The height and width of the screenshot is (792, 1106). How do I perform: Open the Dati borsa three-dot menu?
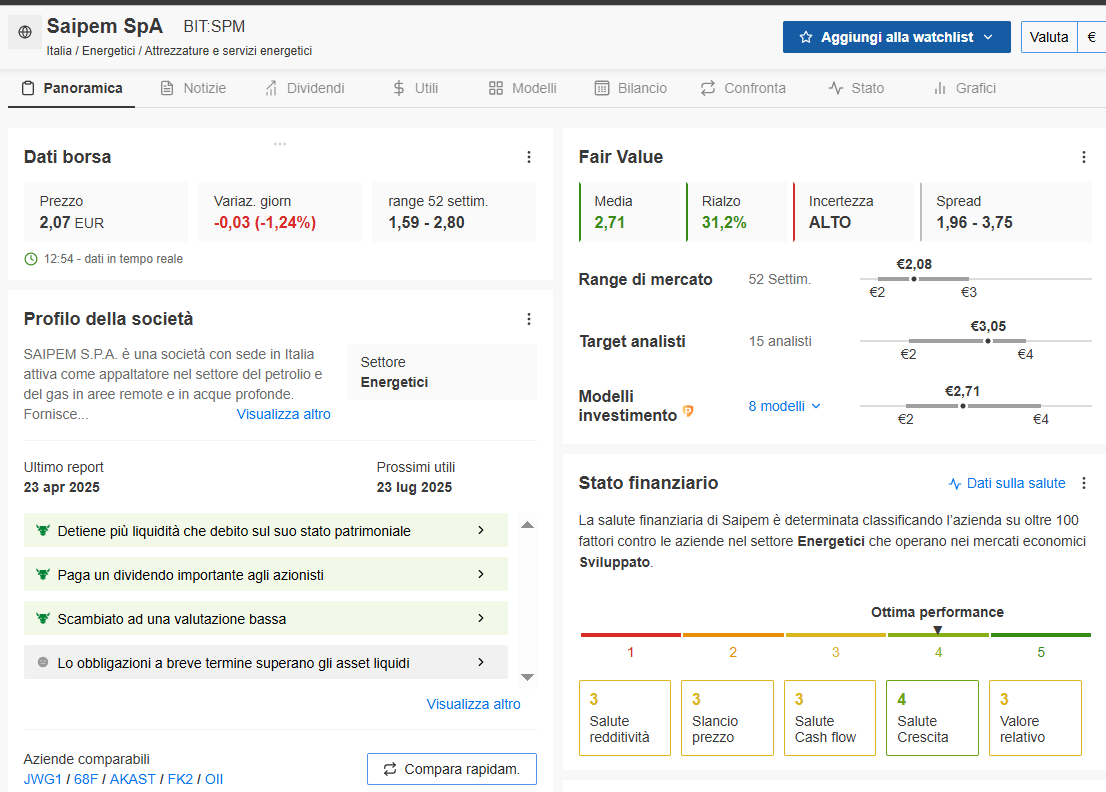[529, 157]
